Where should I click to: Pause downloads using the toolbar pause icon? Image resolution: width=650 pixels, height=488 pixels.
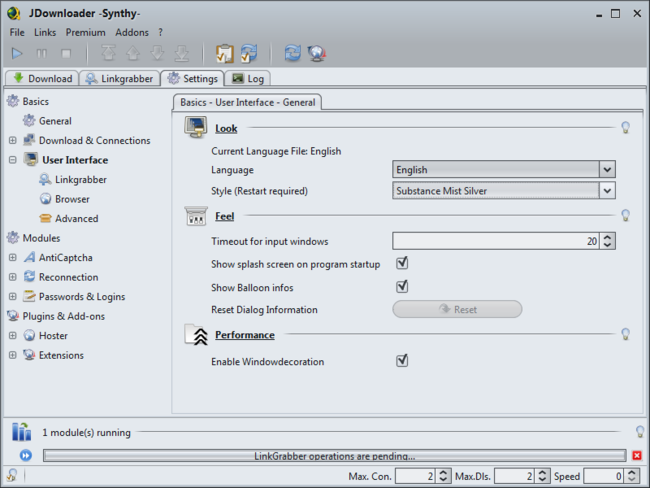click(42, 53)
